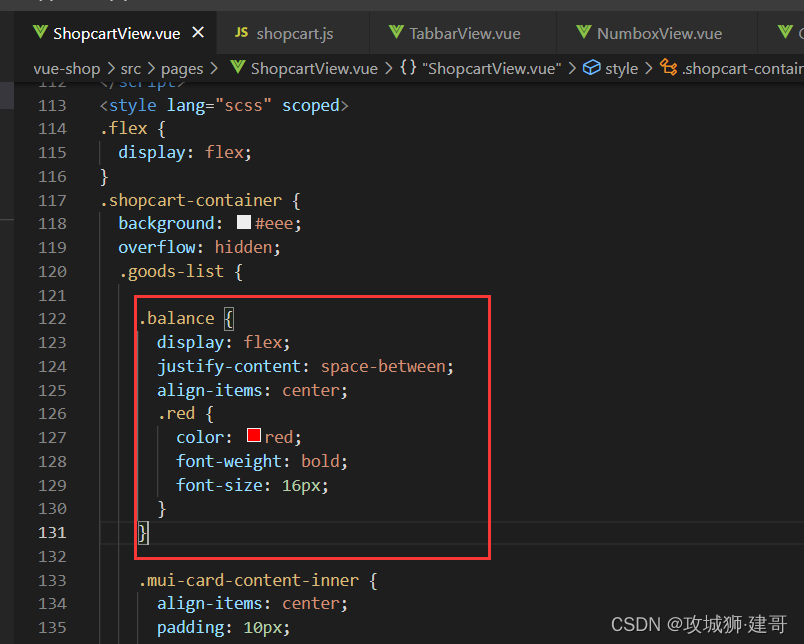Click the align-items property on line 125

pos(210,391)
